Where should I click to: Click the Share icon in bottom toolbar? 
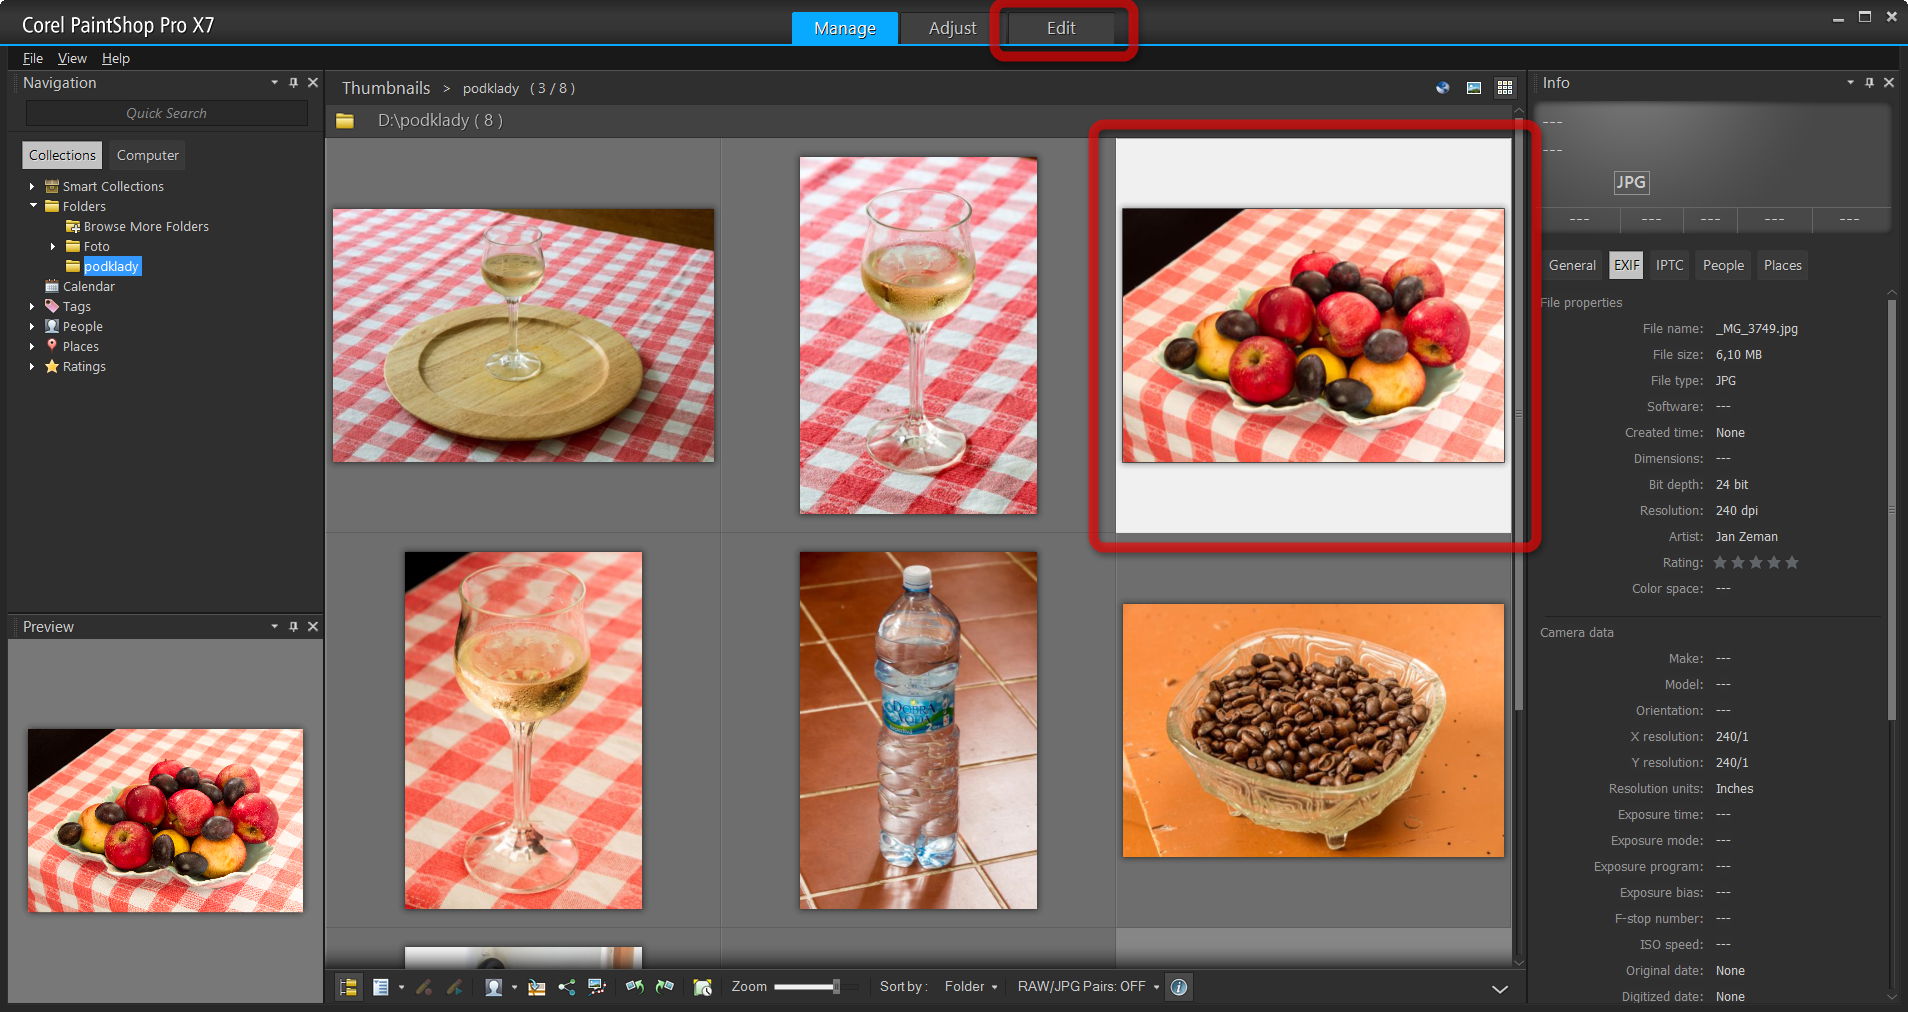coord(567,987)
